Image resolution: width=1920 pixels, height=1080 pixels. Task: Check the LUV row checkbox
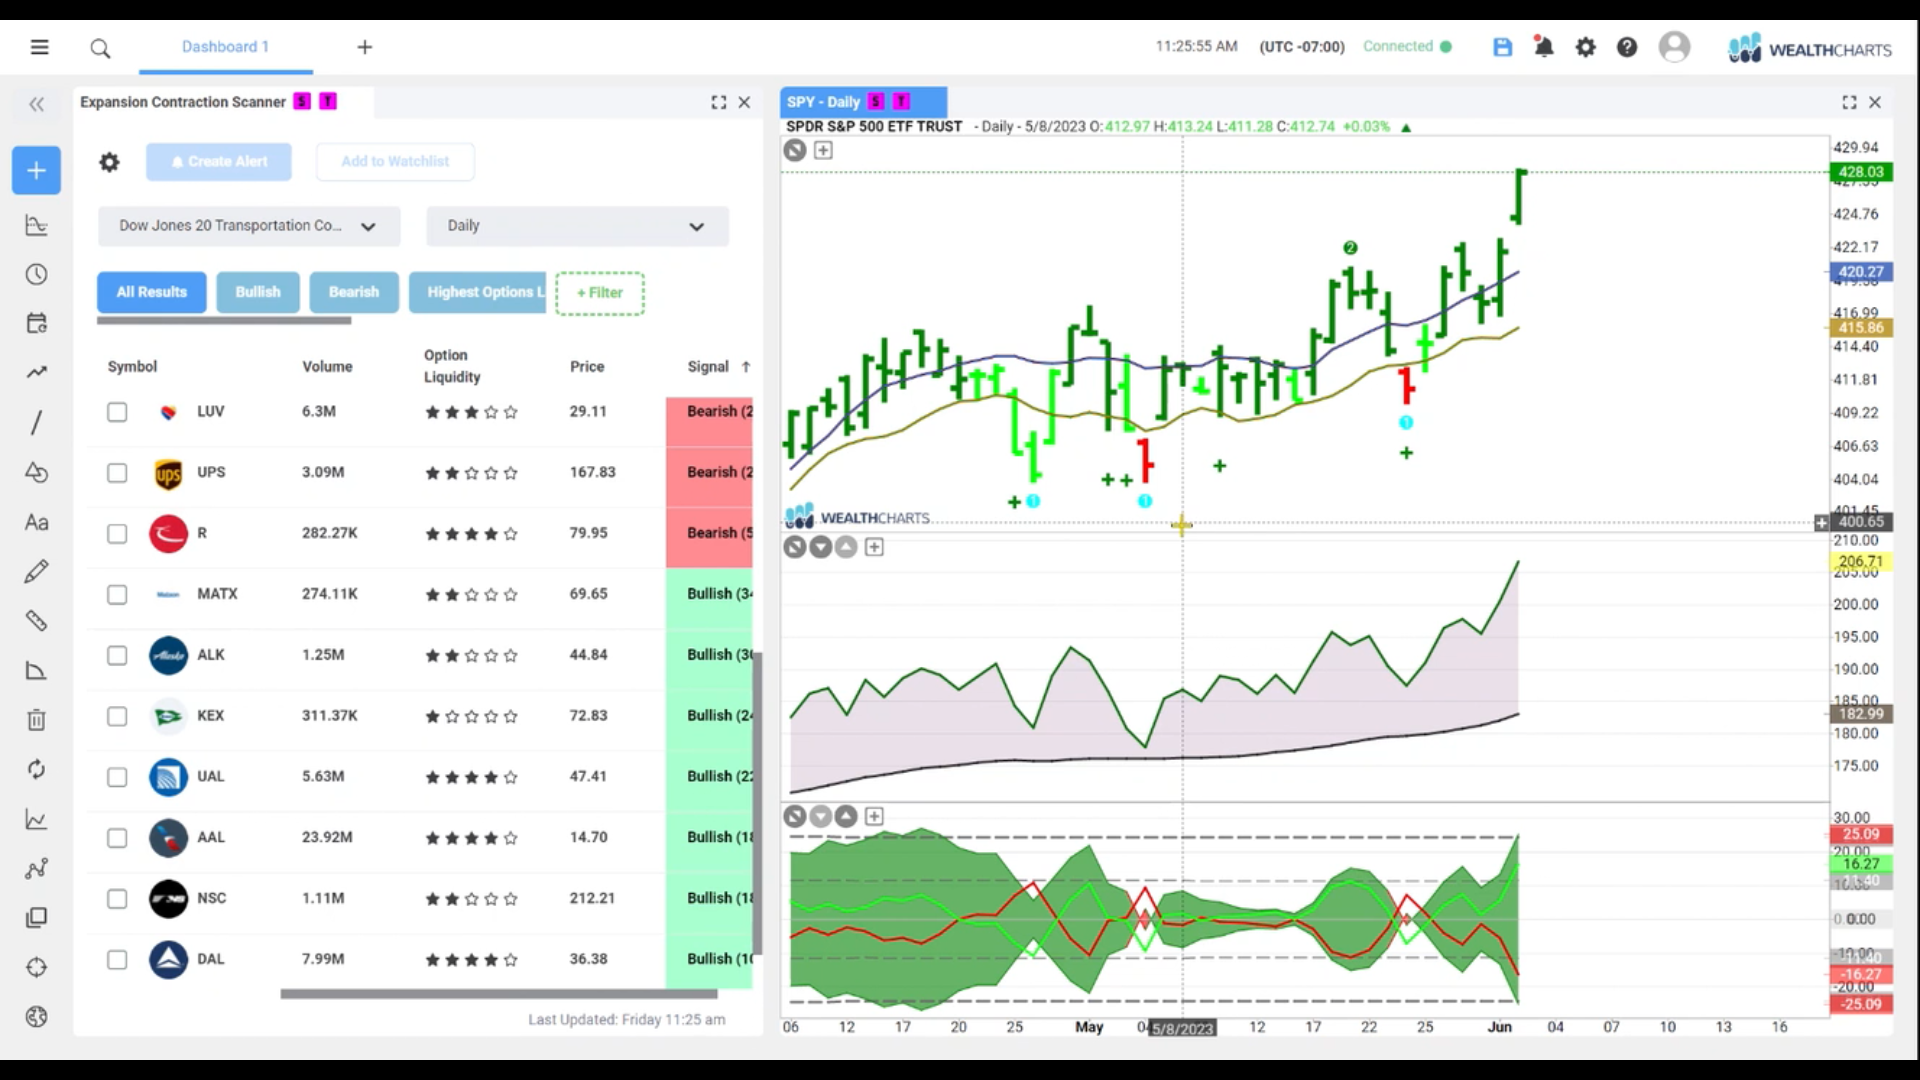click(x=117, y=412)
